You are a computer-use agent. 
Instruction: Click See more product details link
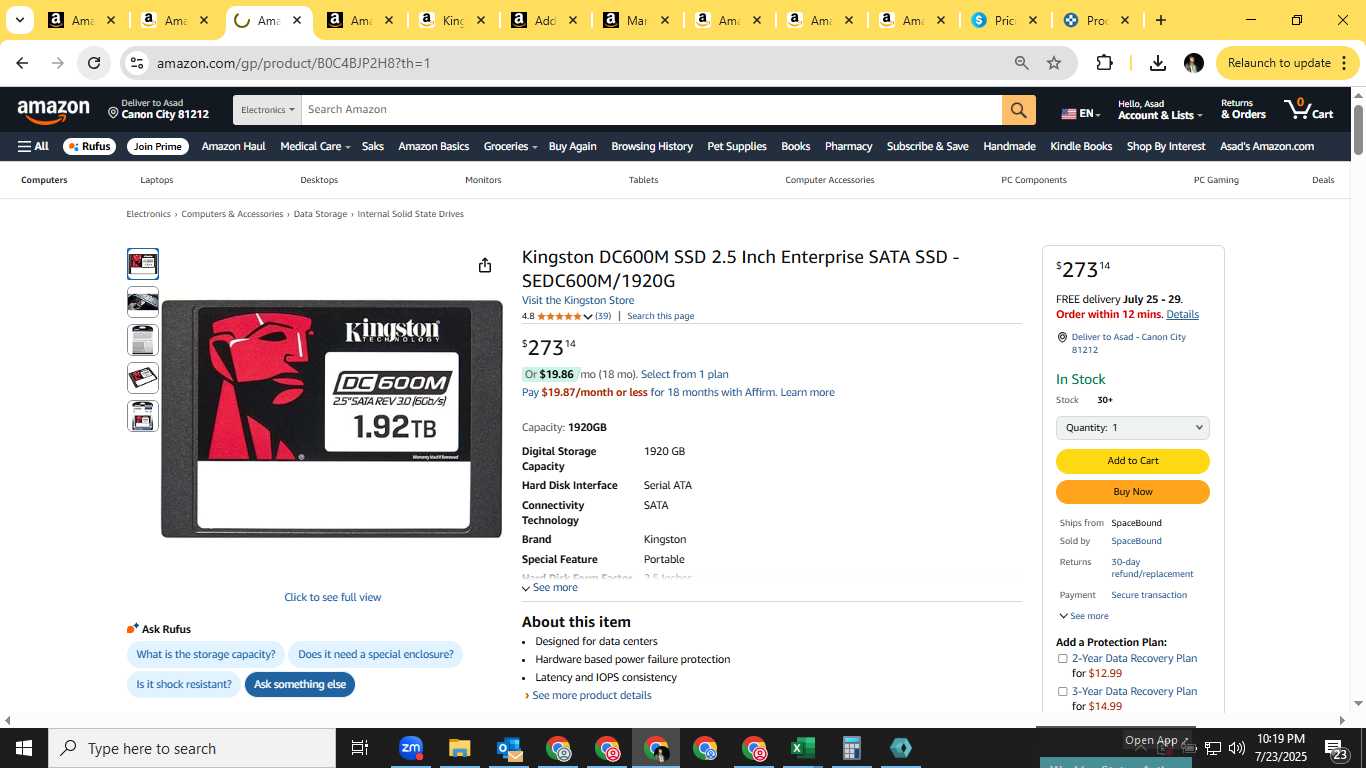(x=591, y=696)
